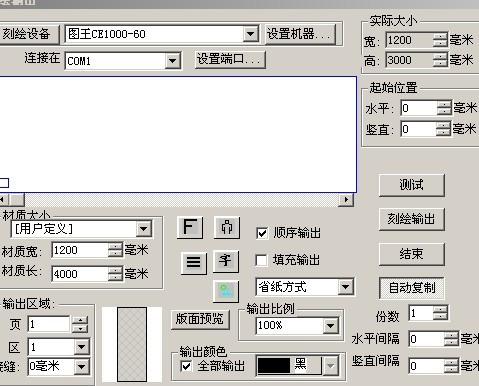479x386 pixels.
Task: Open the 黑 output color dropdown
Action: click(330, 366)
